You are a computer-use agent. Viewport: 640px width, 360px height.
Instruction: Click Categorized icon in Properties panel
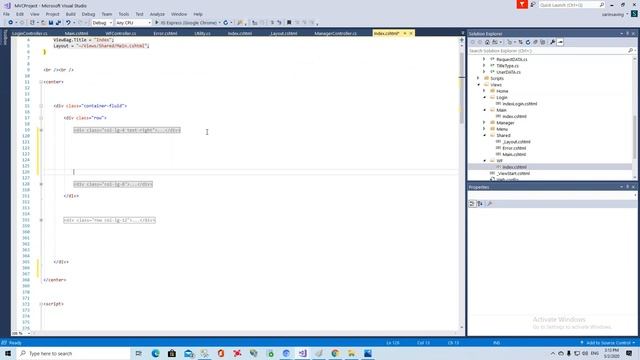(x=472, y=203)
